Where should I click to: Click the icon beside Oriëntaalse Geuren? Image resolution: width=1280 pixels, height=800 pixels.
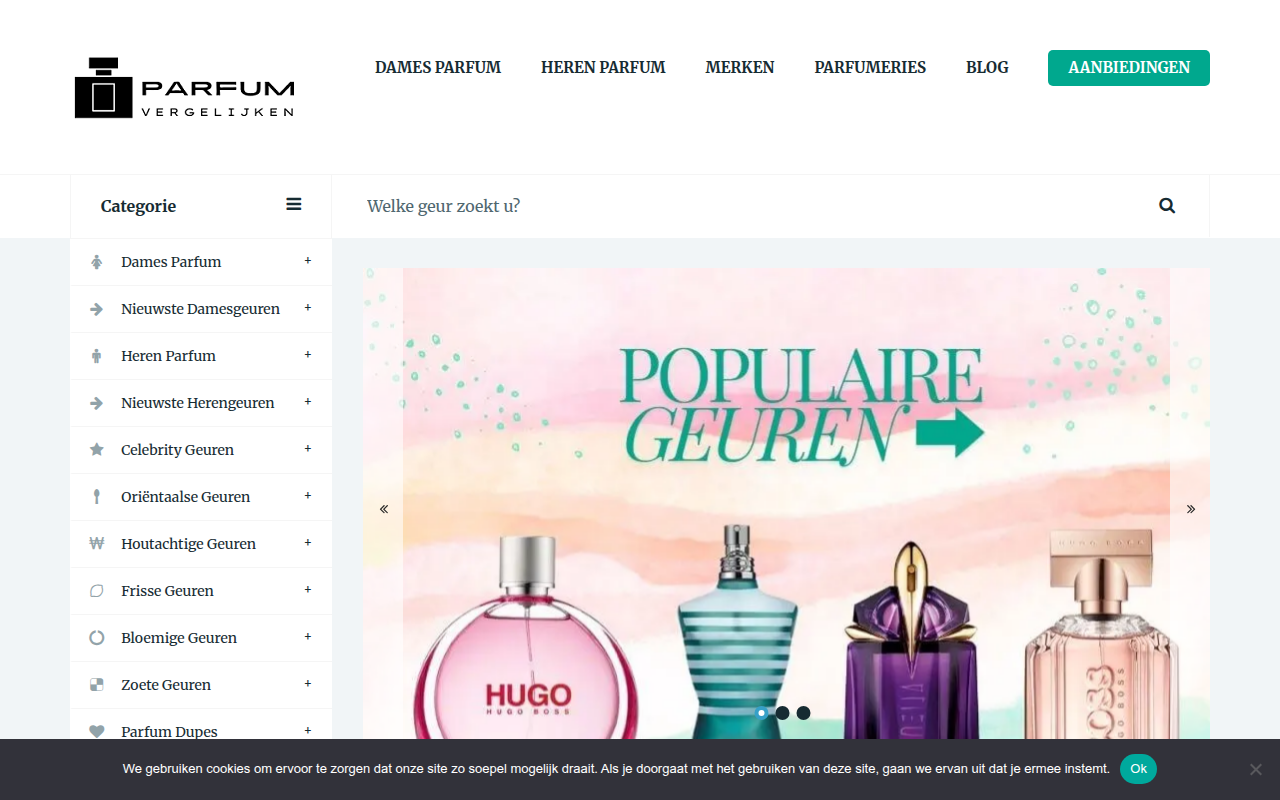[97, 497]
